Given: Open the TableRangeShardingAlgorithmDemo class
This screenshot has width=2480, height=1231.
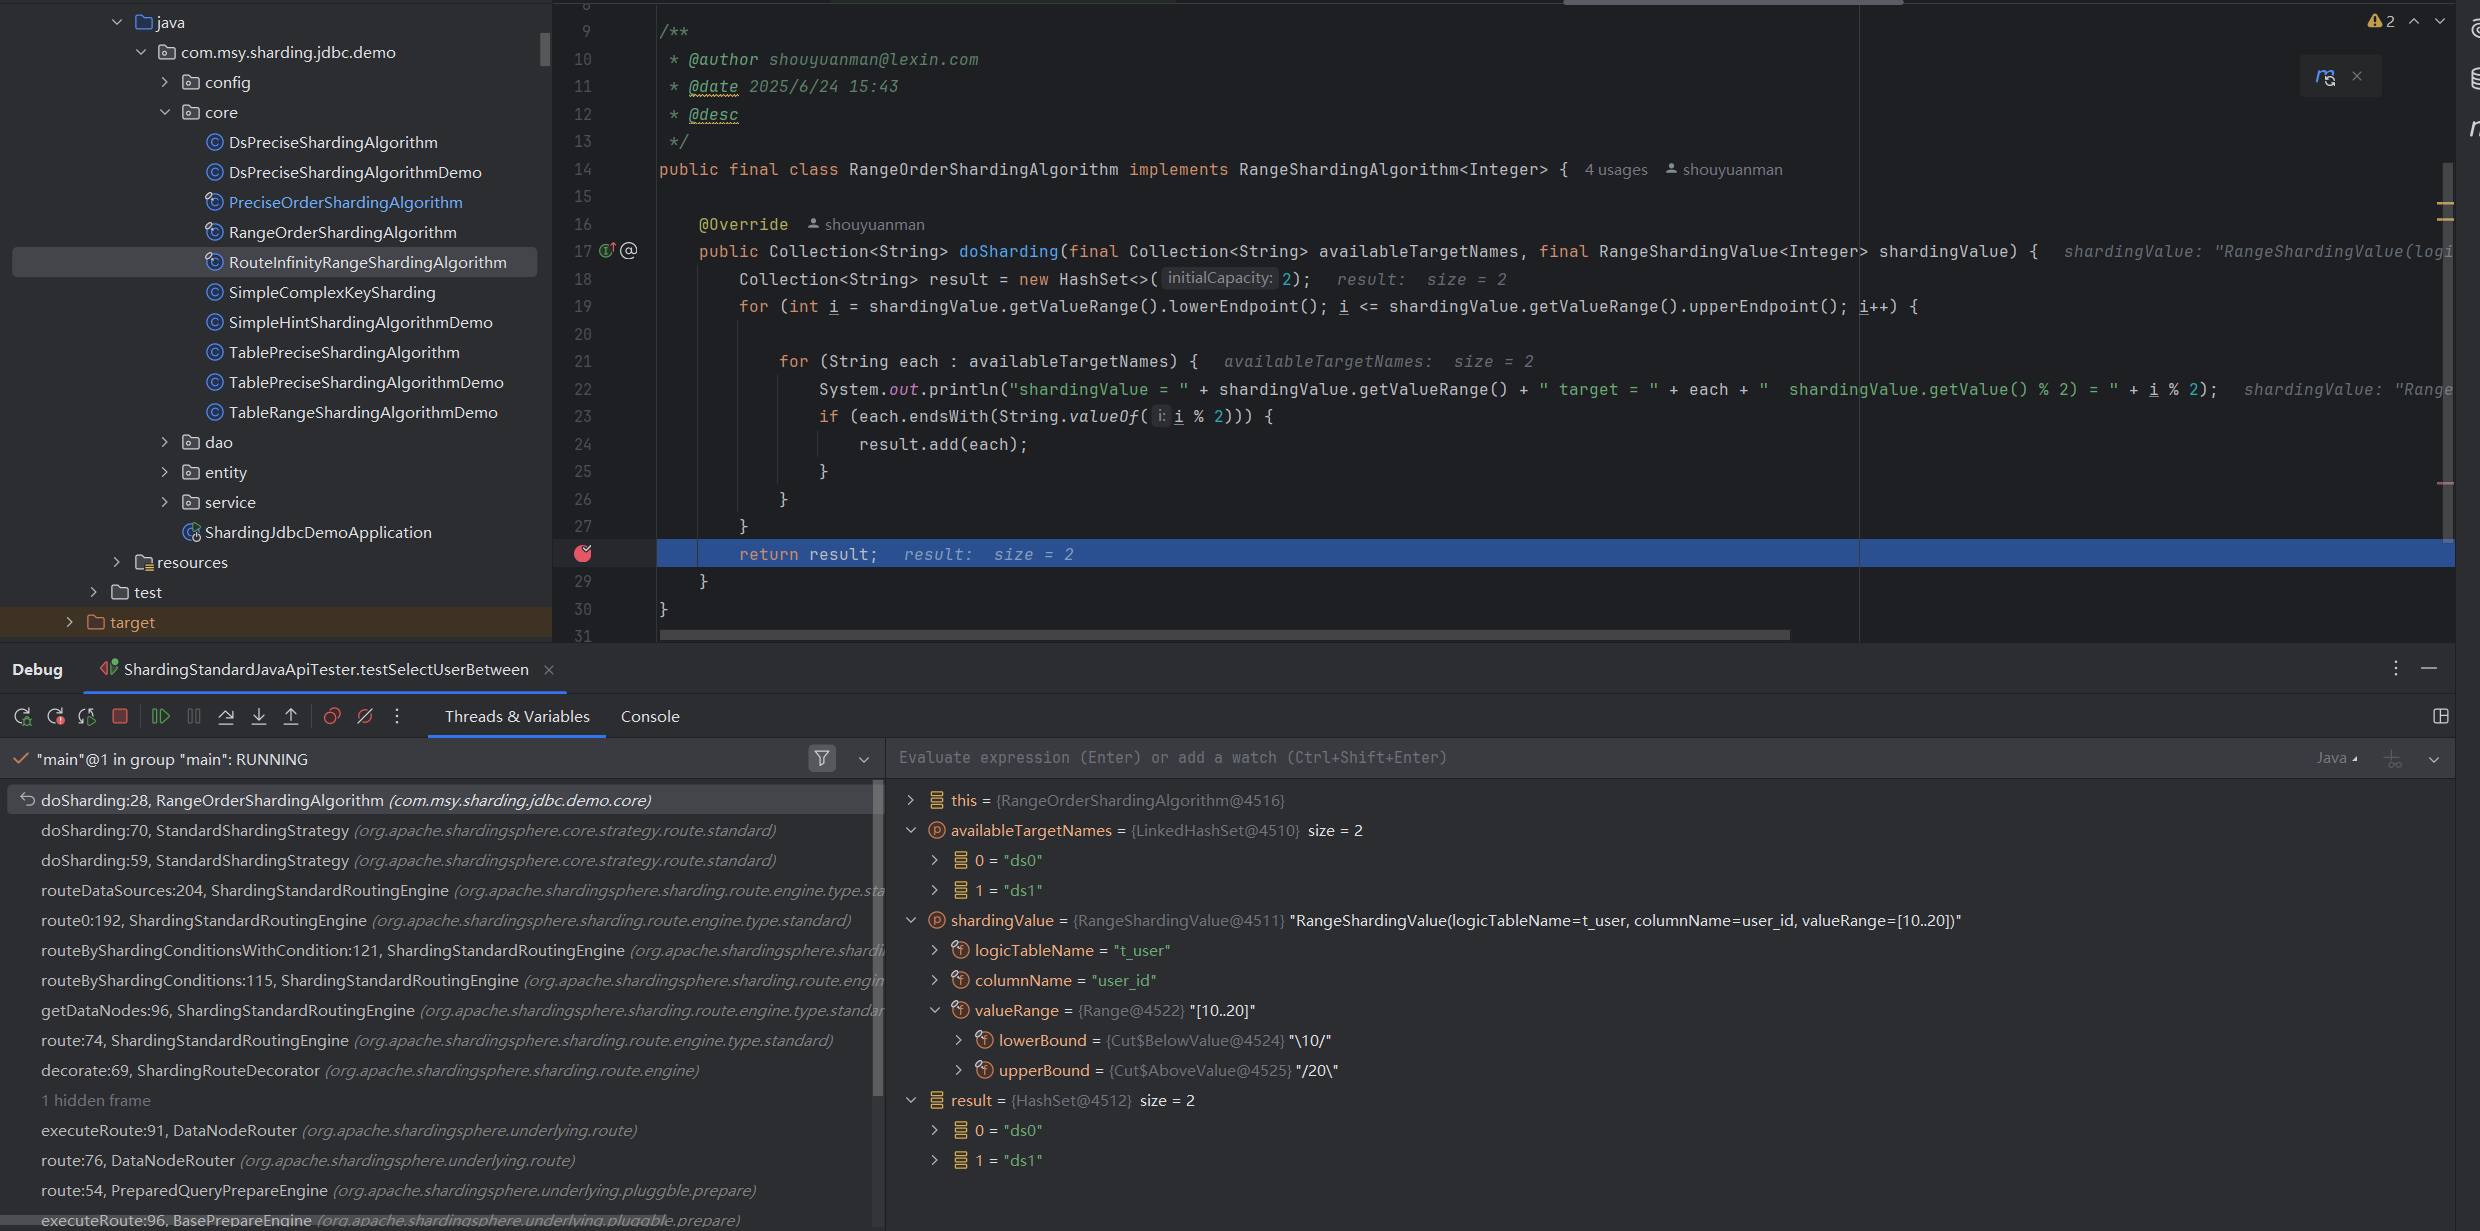Looking at the screenshot, I should pos(363,412).
